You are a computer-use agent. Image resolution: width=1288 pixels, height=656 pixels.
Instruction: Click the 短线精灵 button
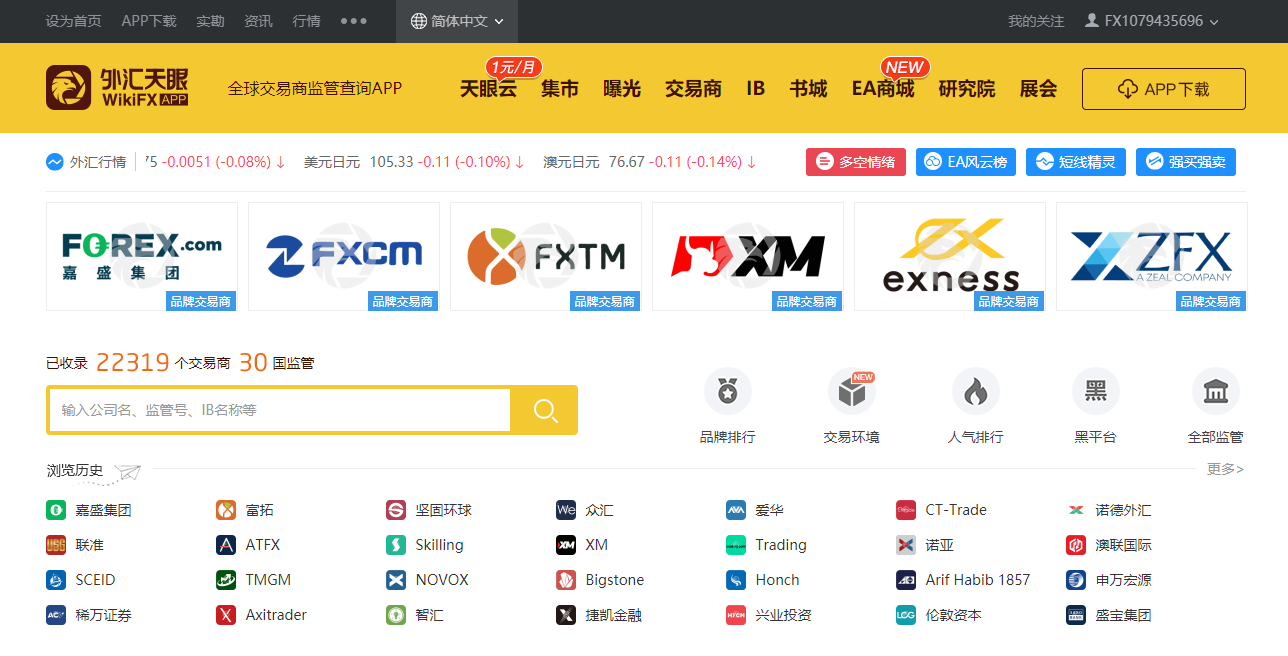tap(1076, 162)
